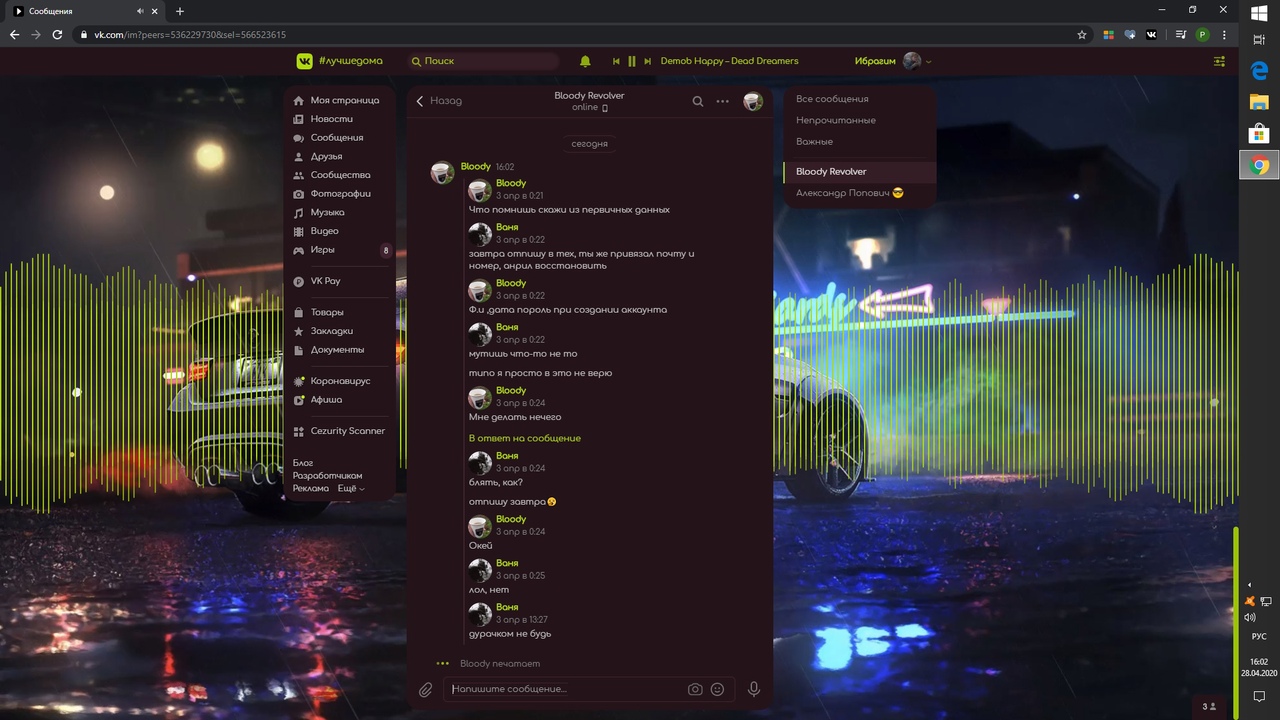Screen dimensions: 1280x720
Task: Bookmark this page with the star icon
Action: 1082,34
